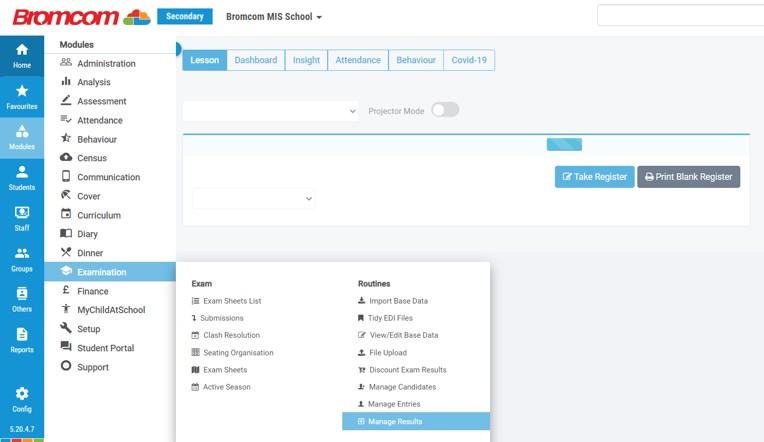Click the Diary book icon
The width and height of the screenshot is (764, 442).
click(x=66, y=233)
